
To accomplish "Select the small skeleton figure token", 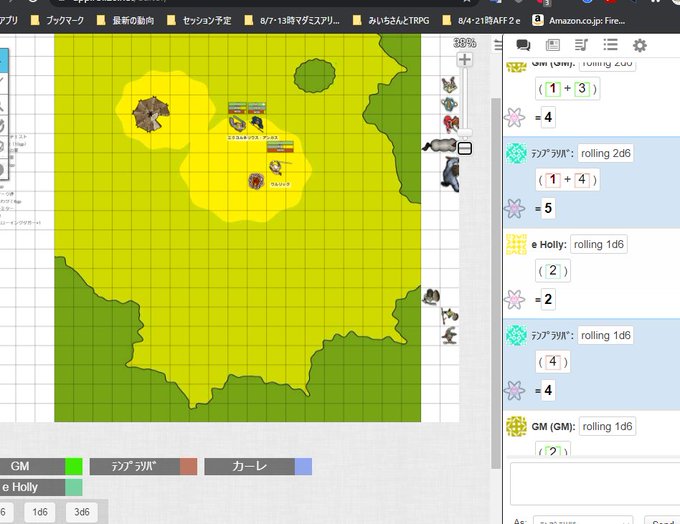I will coord(449,316).
